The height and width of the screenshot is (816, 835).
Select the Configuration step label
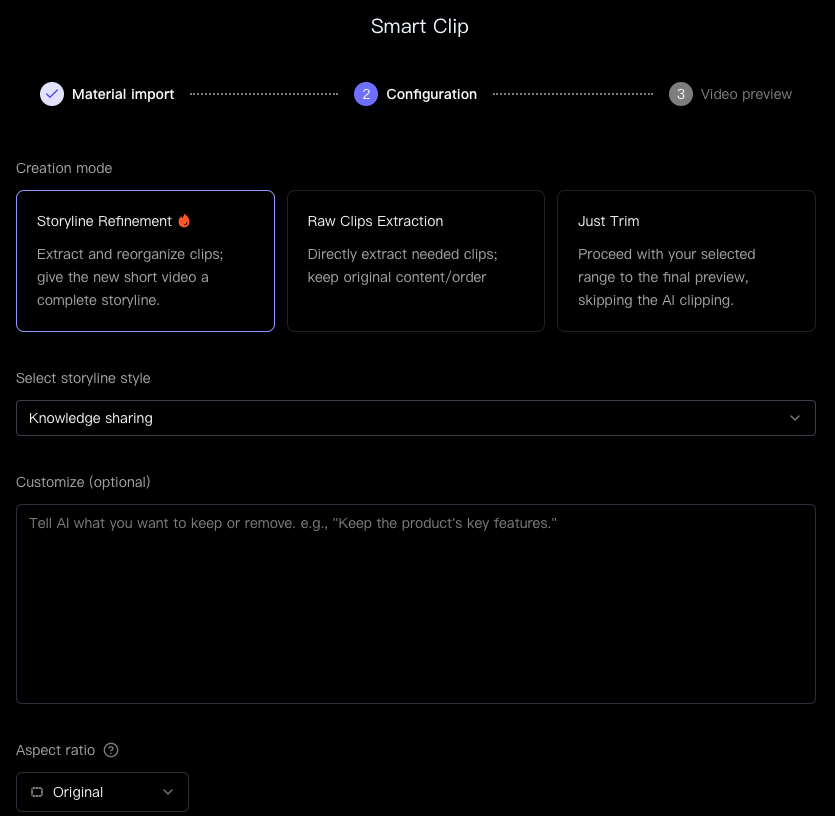click(x=431, y=94)
